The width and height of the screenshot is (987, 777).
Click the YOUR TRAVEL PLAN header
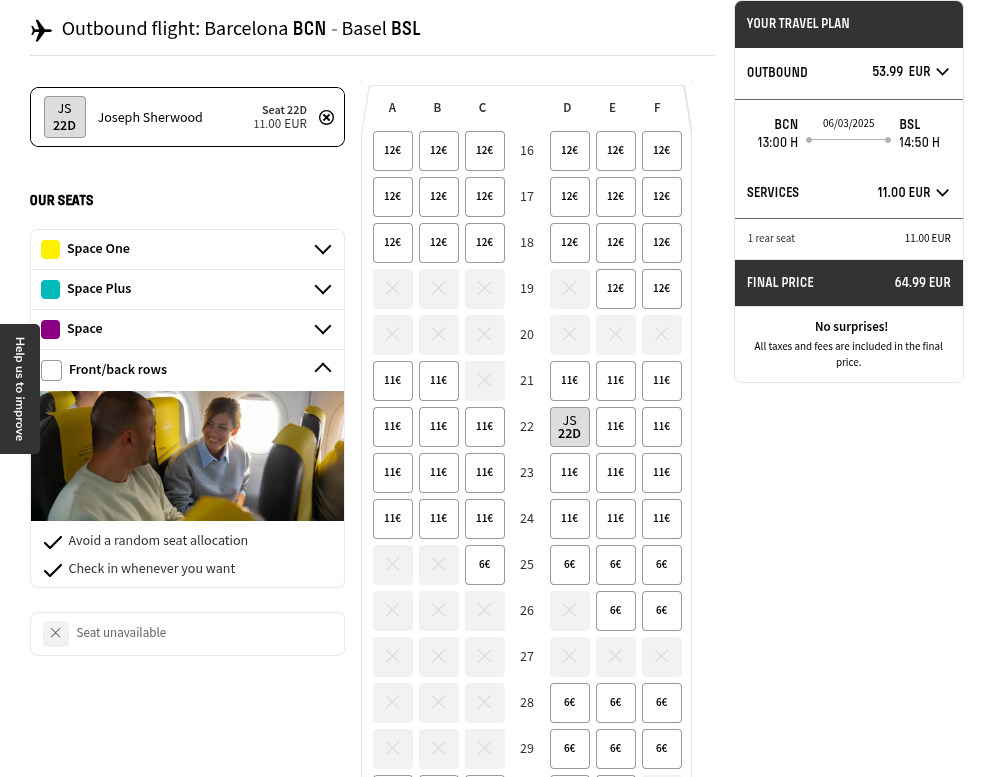click(849, 24)
